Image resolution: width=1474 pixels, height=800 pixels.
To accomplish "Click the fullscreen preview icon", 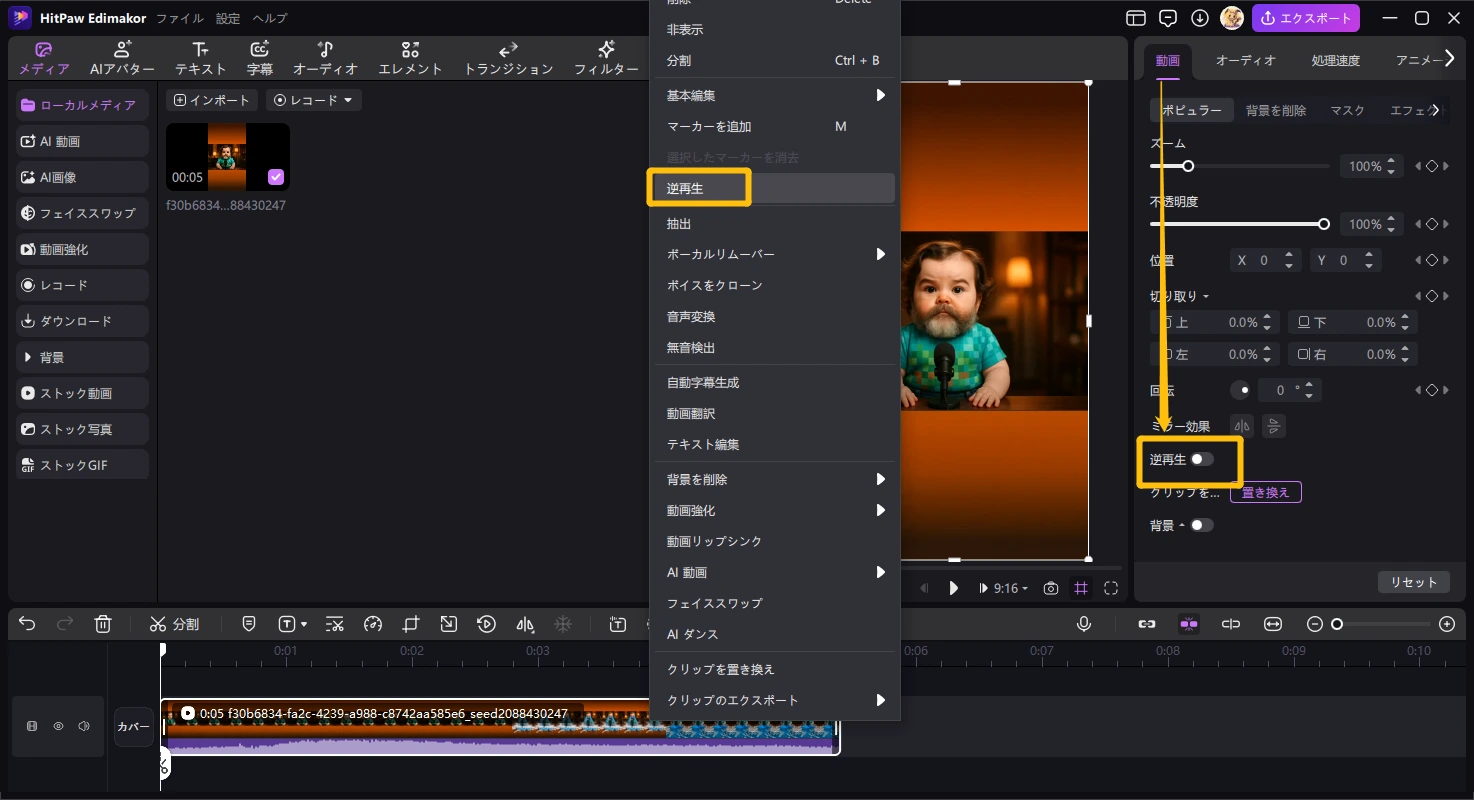I will (1111, 588).
